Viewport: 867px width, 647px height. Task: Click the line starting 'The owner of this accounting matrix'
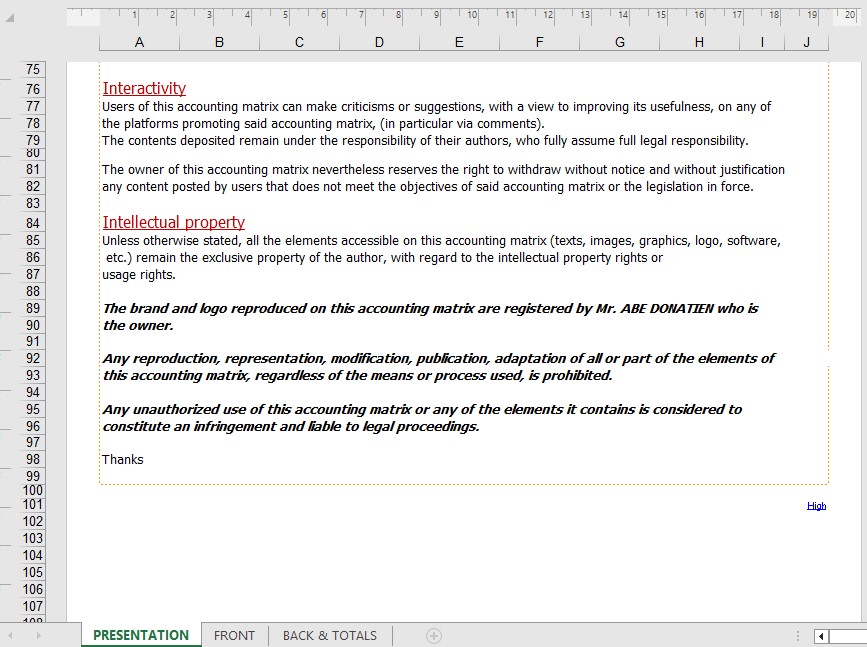pyautogui.click(x=443, y=170)
